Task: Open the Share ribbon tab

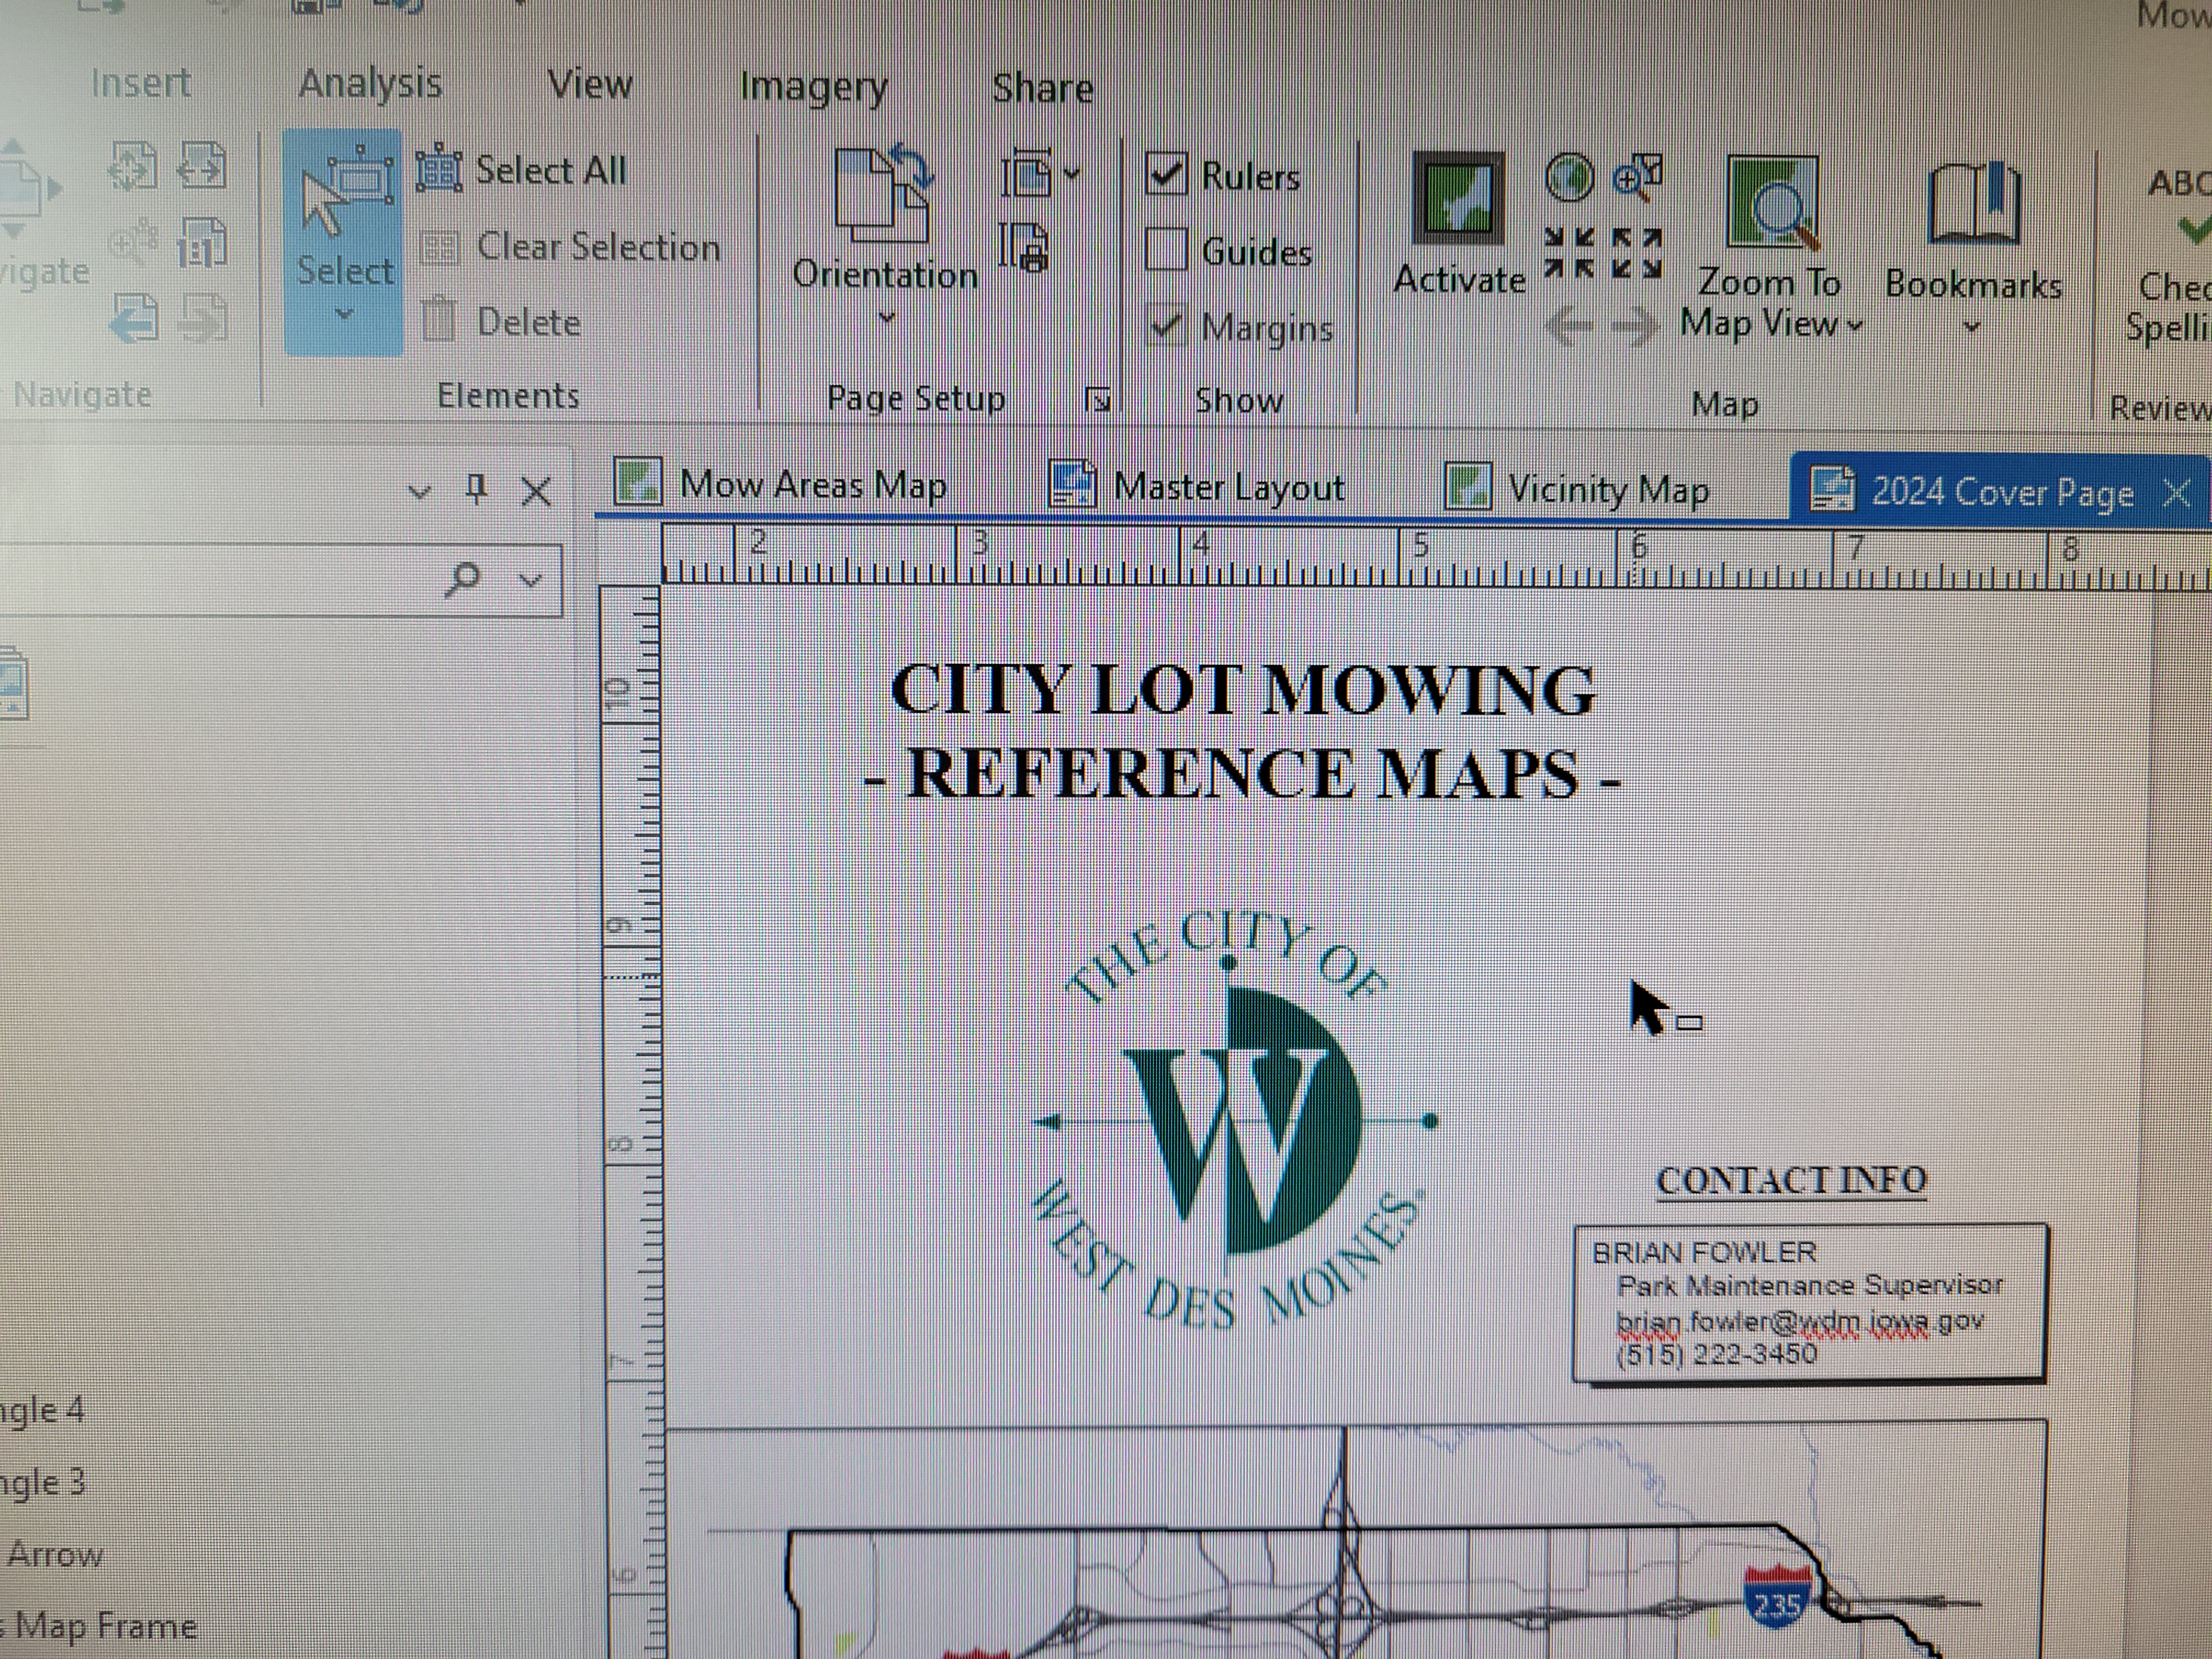Action: (x=1042, y=89)
